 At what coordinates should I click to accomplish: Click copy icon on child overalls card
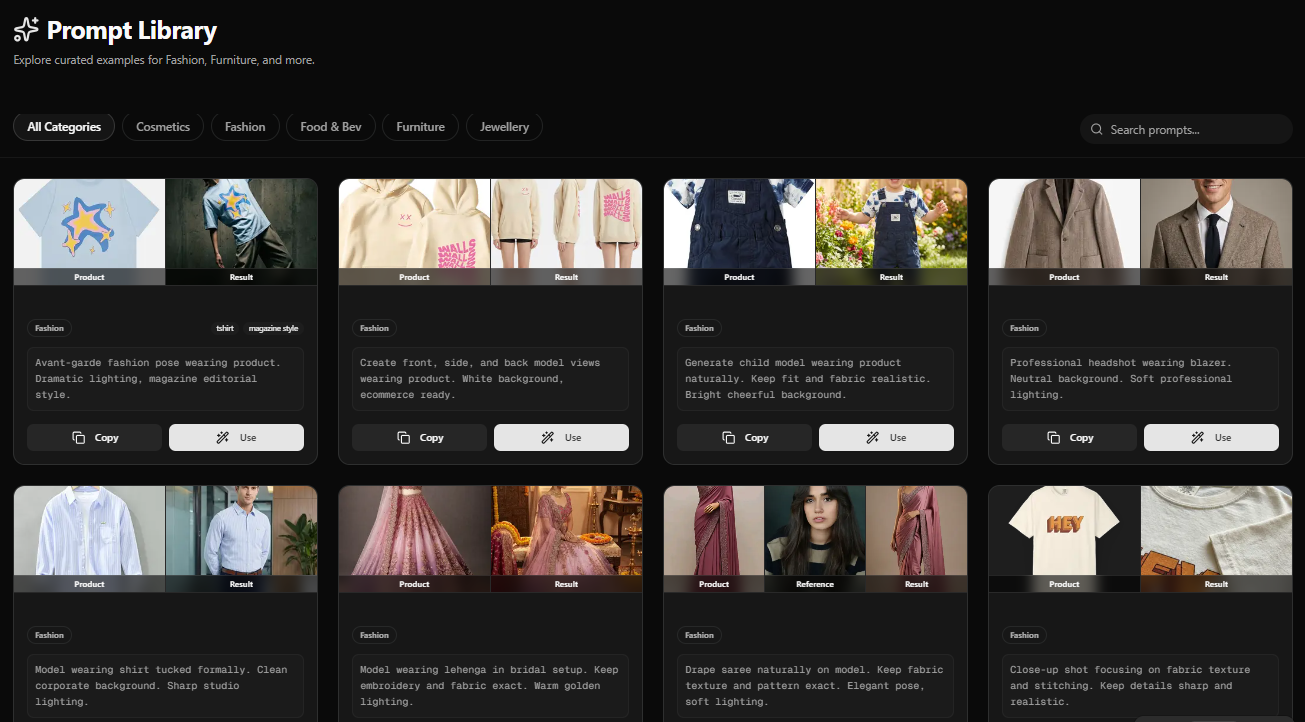click(728, 438)
